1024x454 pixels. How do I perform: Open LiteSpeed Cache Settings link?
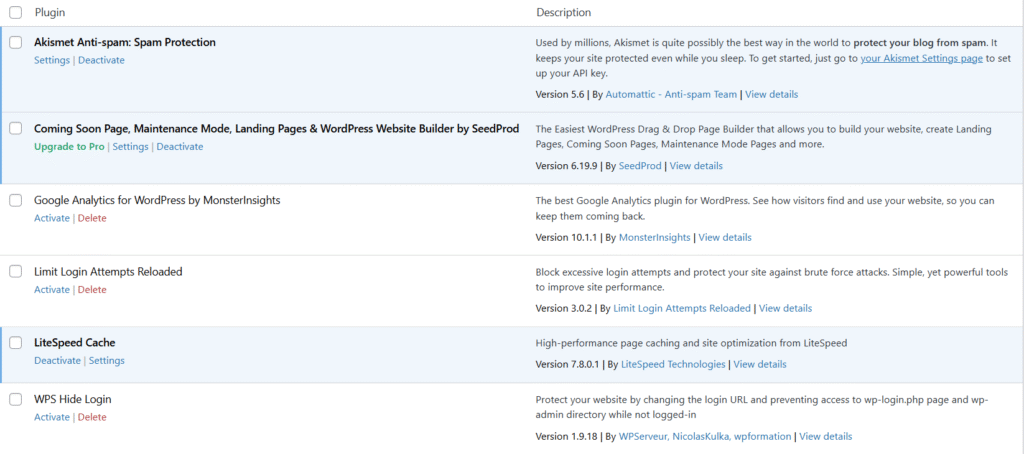click(x=107, y=361)
